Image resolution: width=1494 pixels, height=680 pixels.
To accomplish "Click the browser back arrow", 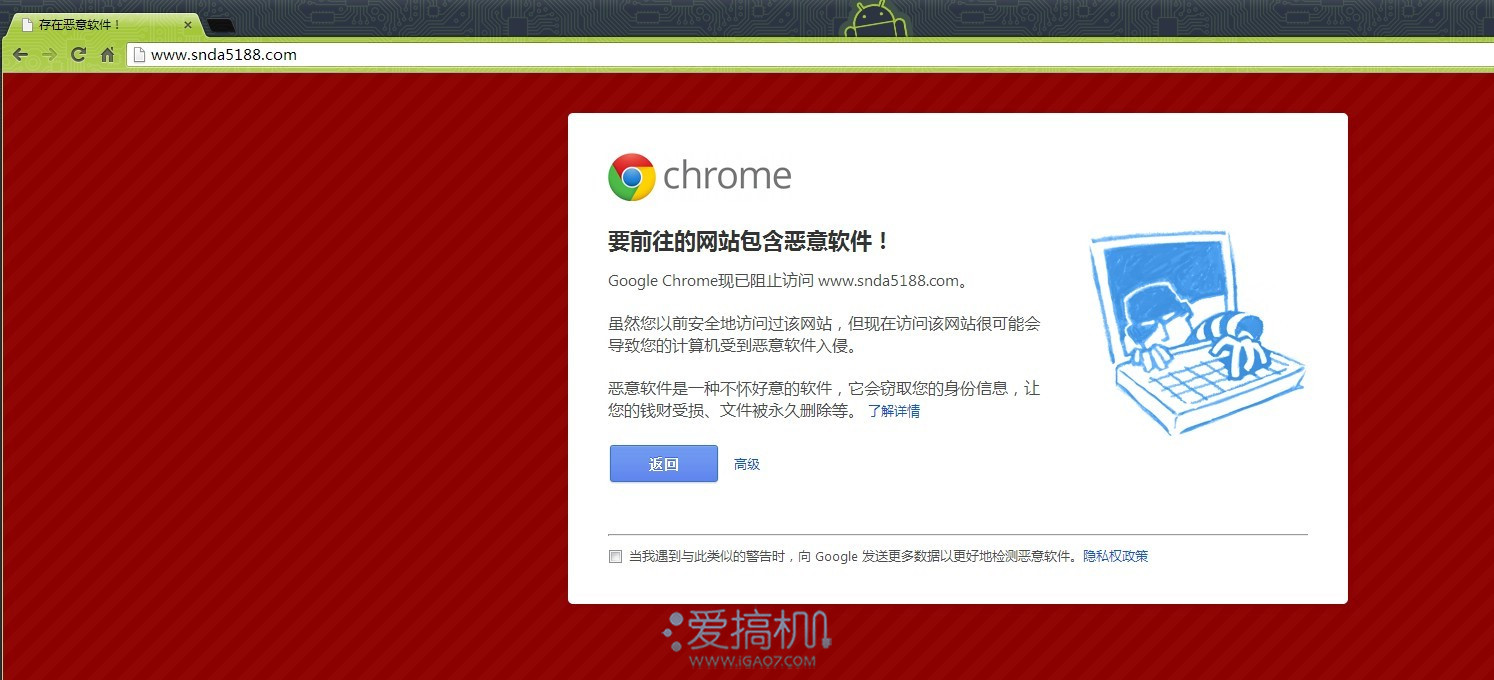I will 20,54.
